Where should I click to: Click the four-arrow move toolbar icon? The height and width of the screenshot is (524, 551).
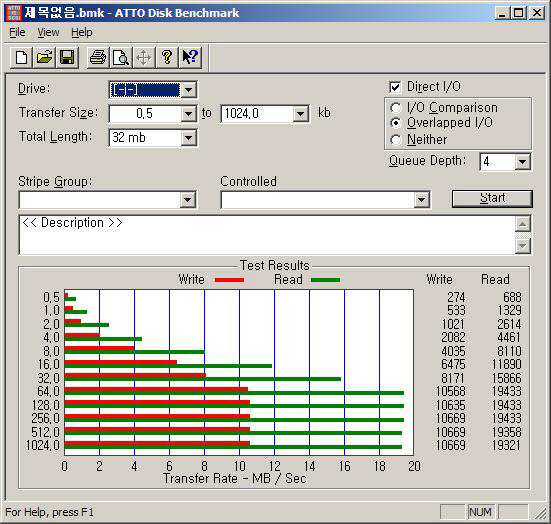tap(144, 57)
